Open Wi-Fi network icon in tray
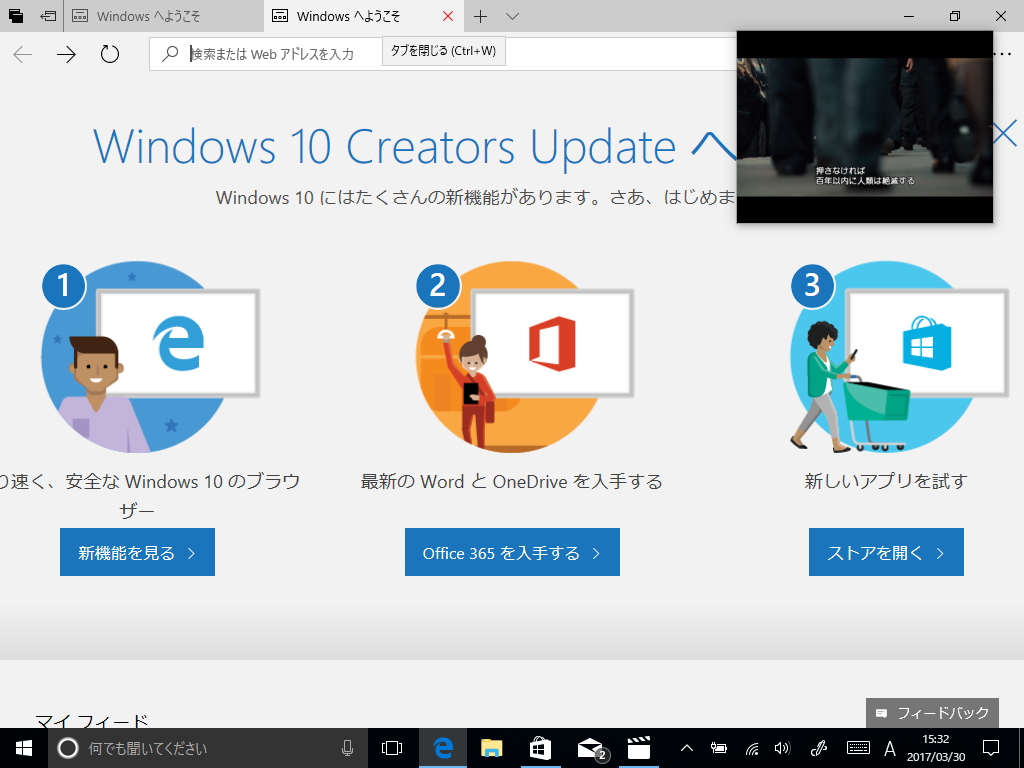The width and height of the screenshot is (1024, 768). click(x=752, y=748)
